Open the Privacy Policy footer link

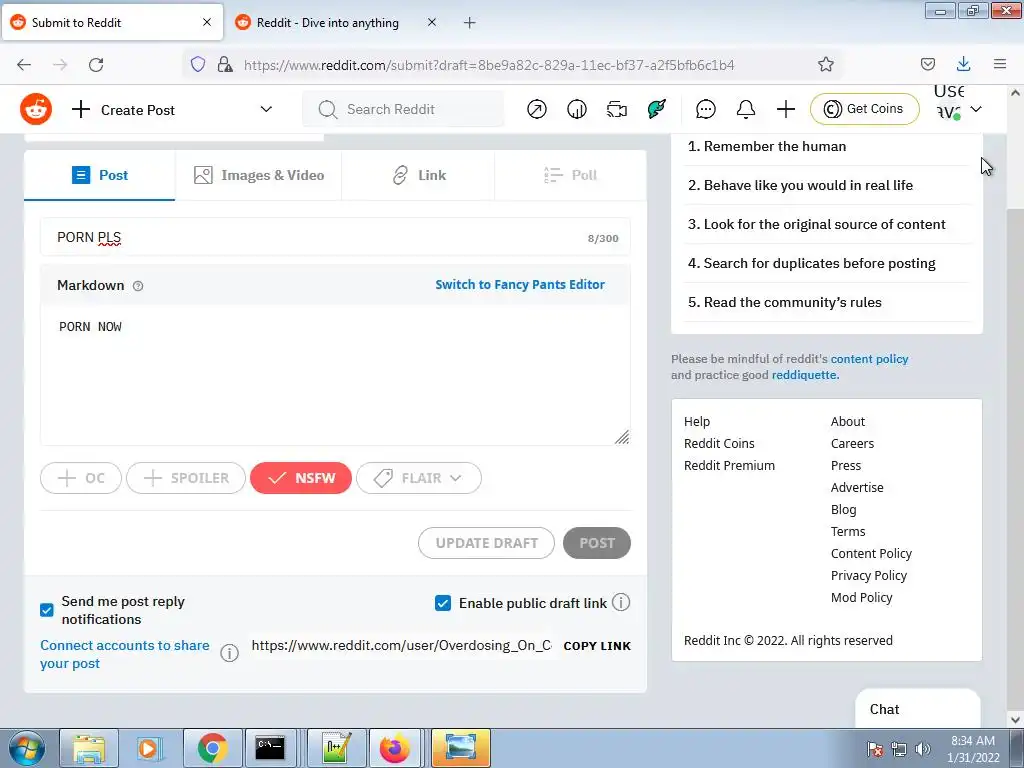point(869,575)
